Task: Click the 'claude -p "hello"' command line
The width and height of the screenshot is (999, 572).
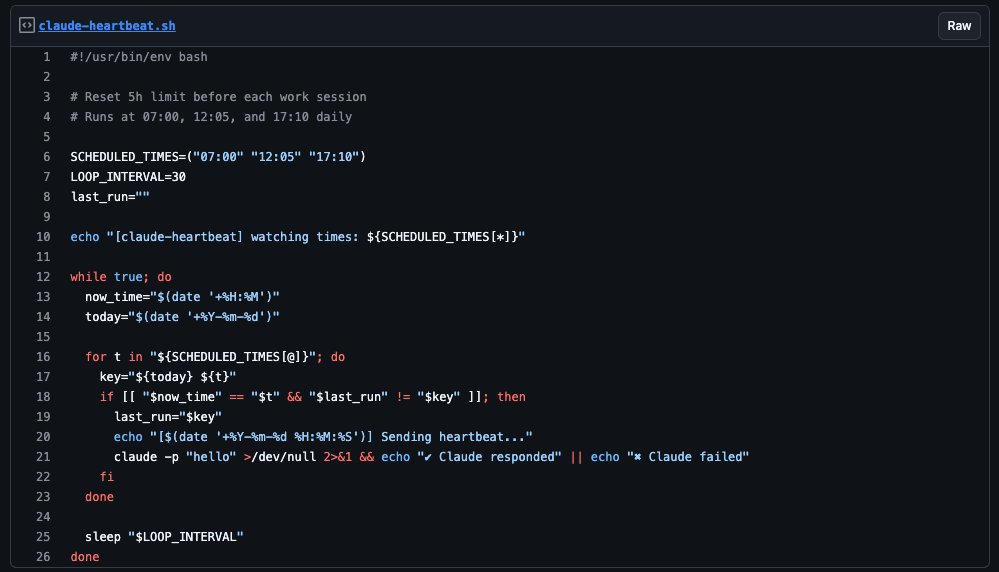Action: coord(431,457)
